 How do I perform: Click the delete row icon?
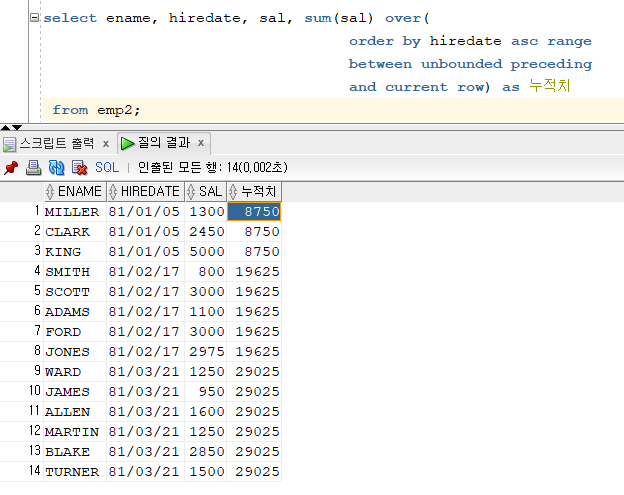pos(80,168)
